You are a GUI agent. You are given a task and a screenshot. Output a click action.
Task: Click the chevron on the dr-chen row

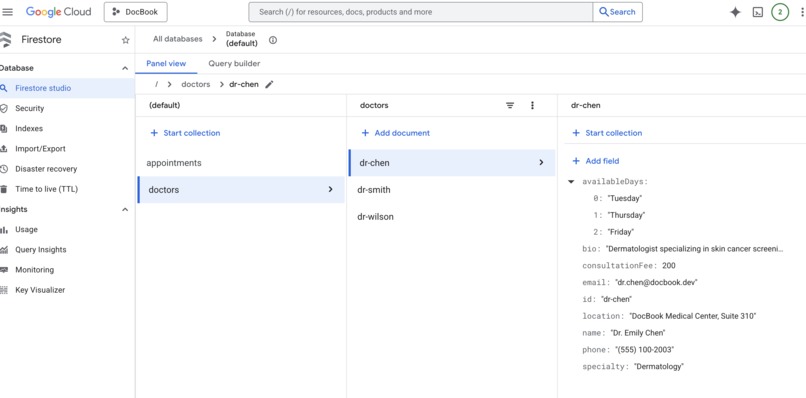click(541, 162)
